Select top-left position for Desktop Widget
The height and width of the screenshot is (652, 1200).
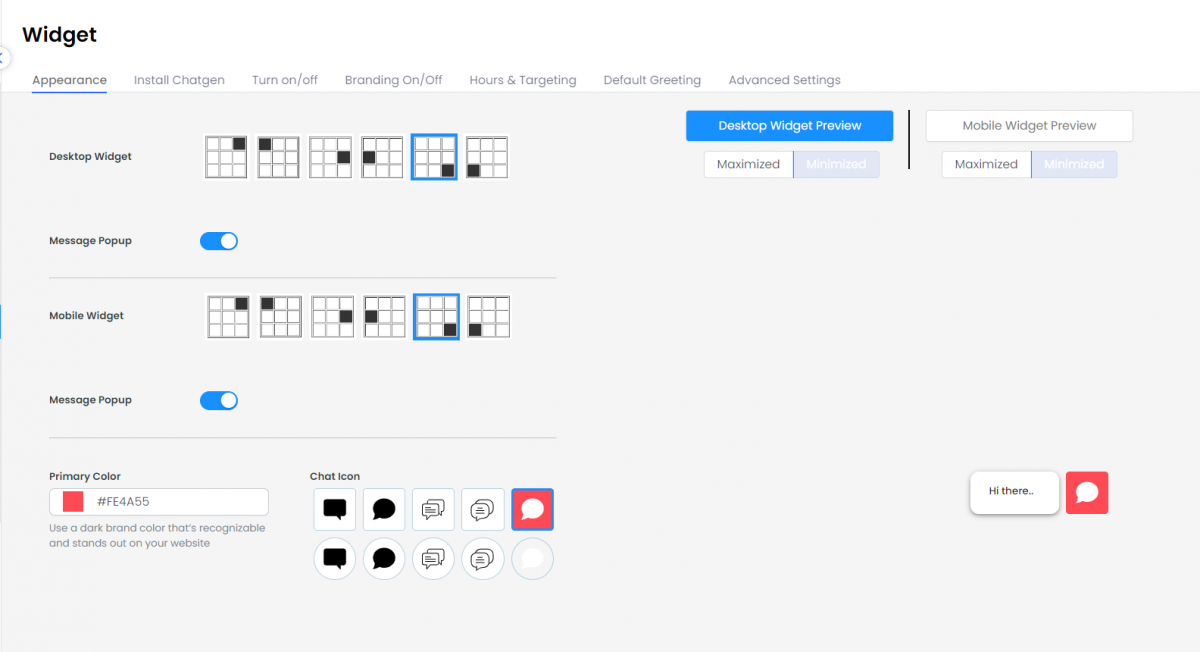click(278, 157)
